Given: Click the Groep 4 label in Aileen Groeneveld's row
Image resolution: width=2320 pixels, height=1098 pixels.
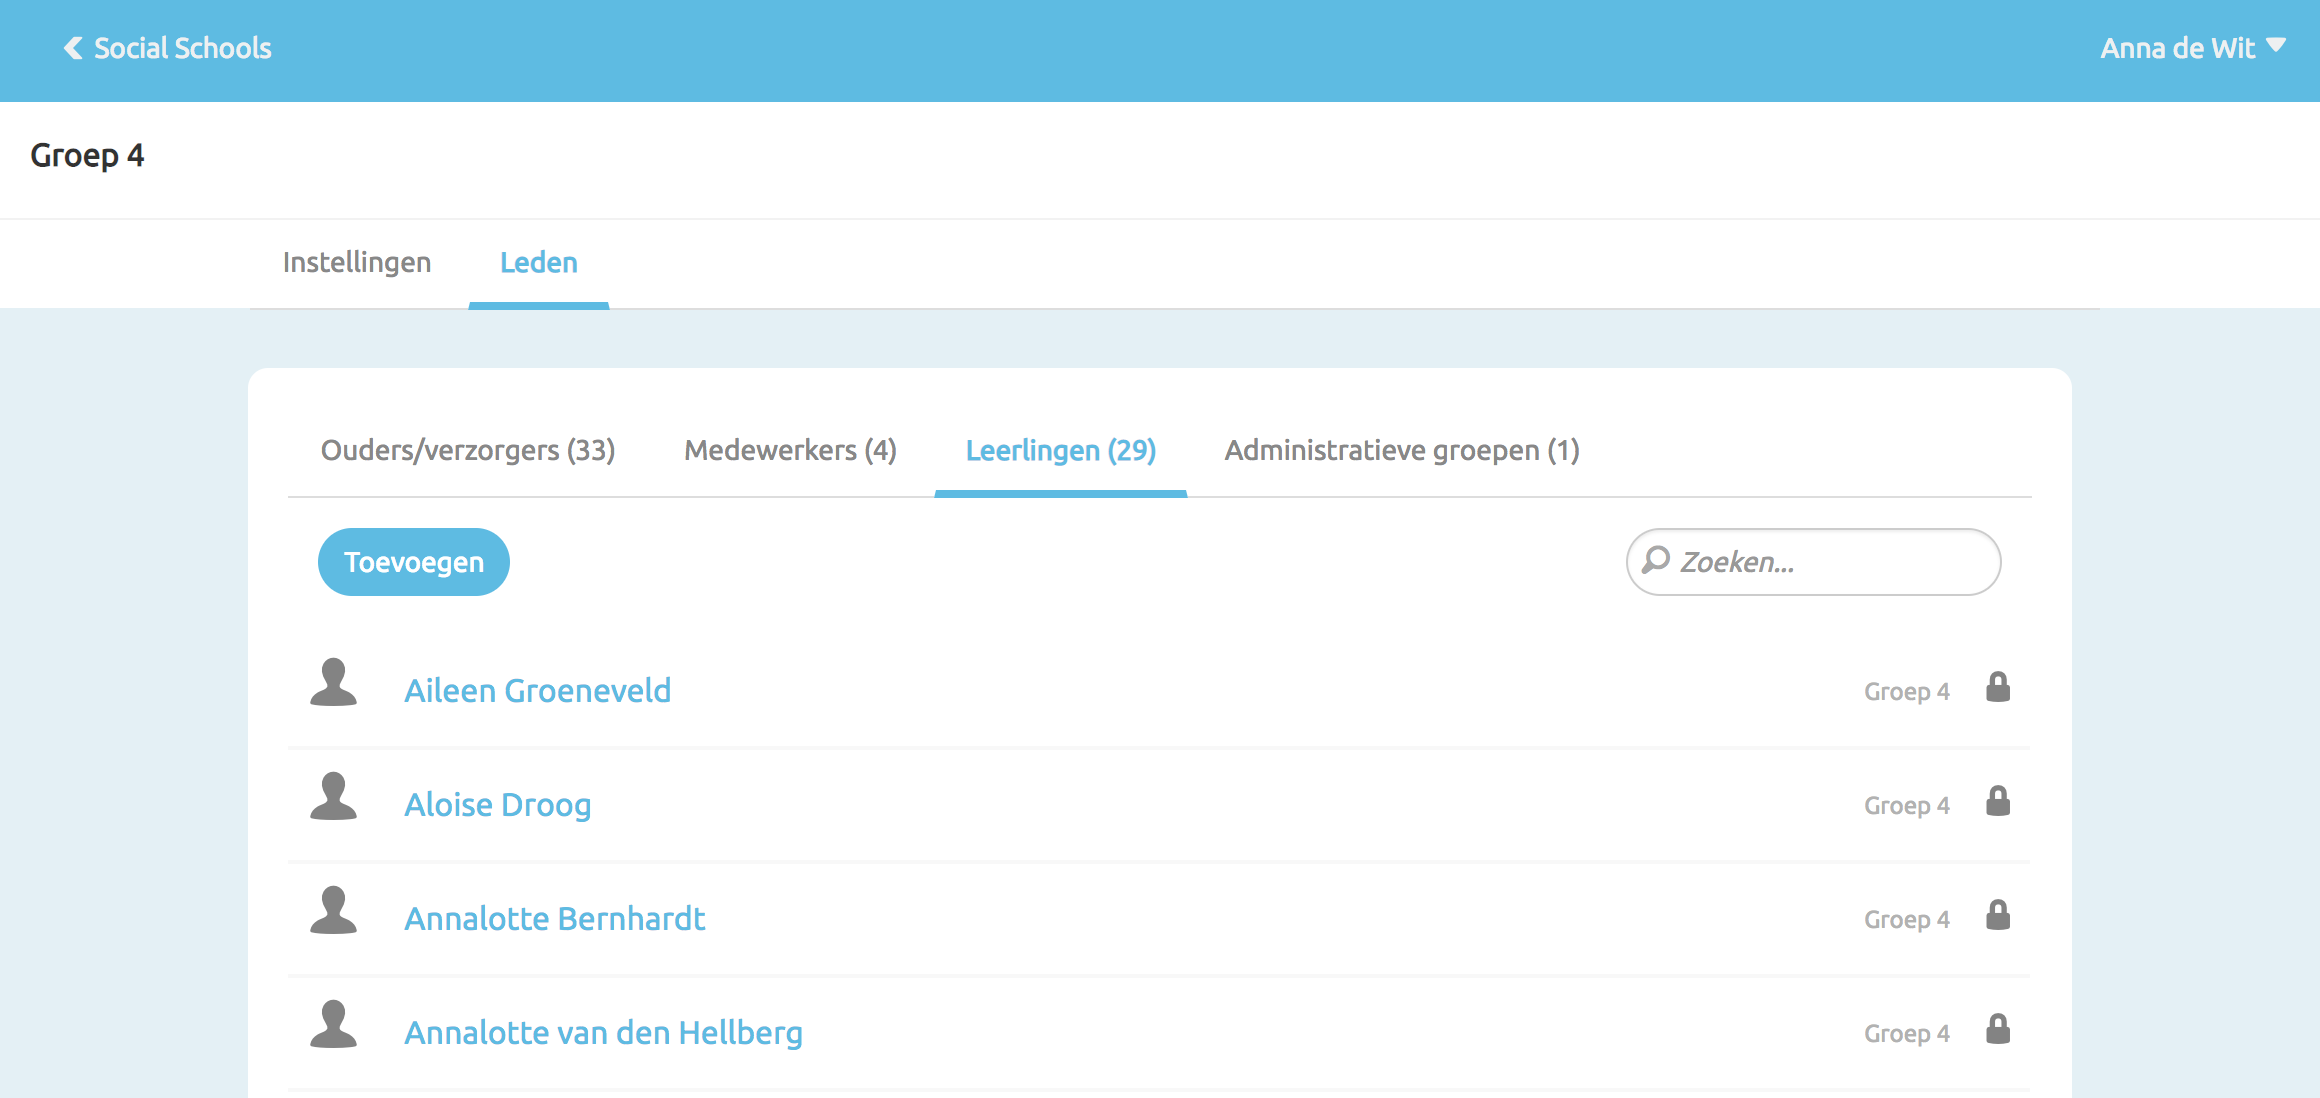Looking at the screenshot, I should coord(1907,692).
